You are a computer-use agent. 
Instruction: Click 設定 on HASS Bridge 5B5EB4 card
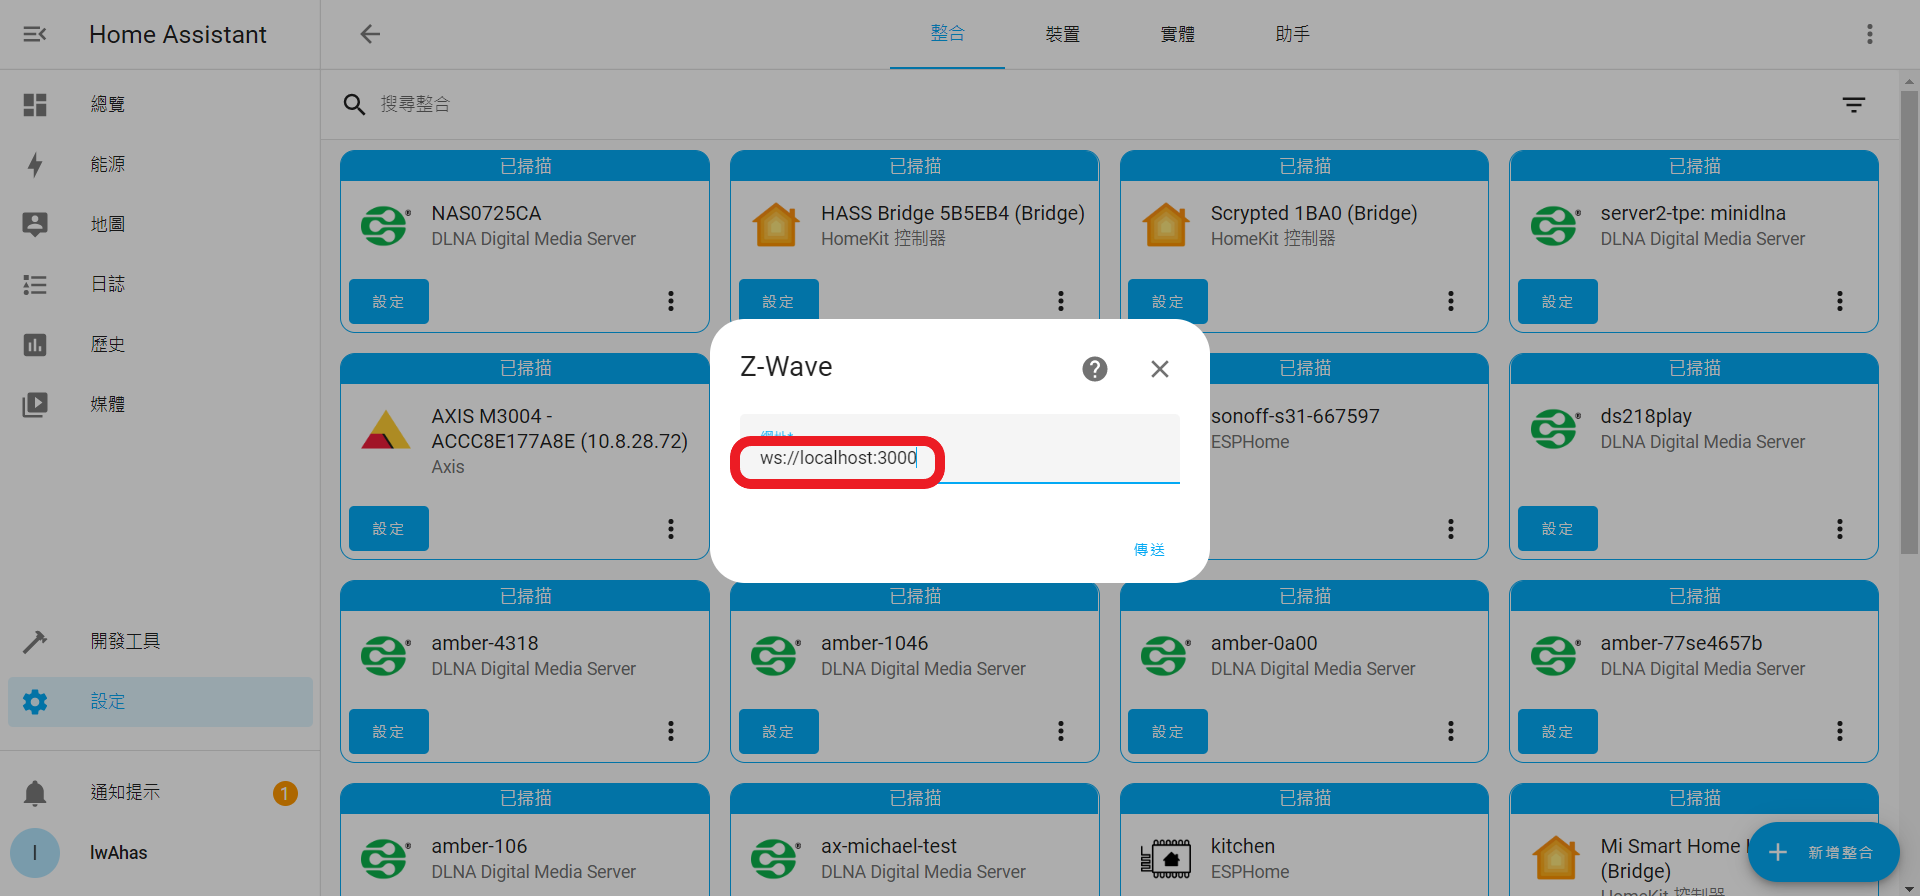click(779, 300)
